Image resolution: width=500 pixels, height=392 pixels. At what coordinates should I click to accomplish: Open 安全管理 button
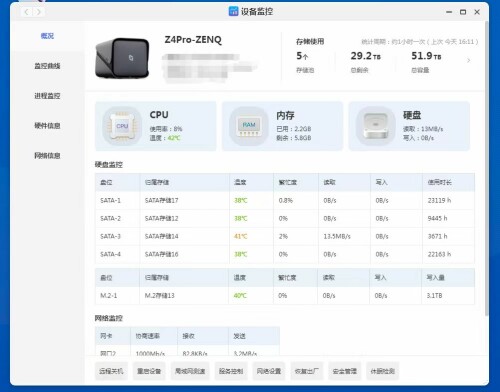click(x=345, y=371)
